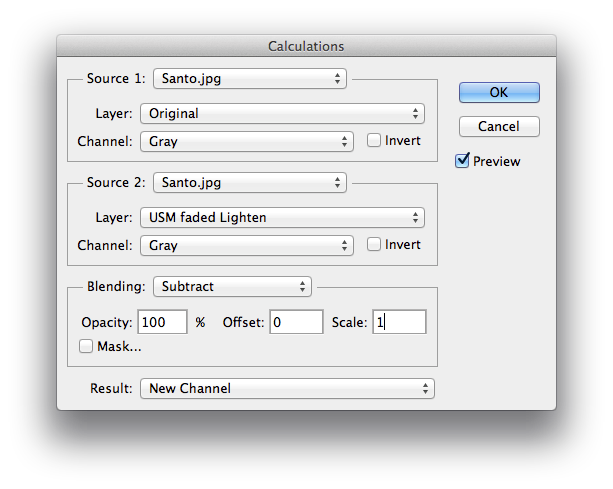Open Source 1 Layer dropdown showing Original
This screenshot has width=613, height=489.
point(282,114)
